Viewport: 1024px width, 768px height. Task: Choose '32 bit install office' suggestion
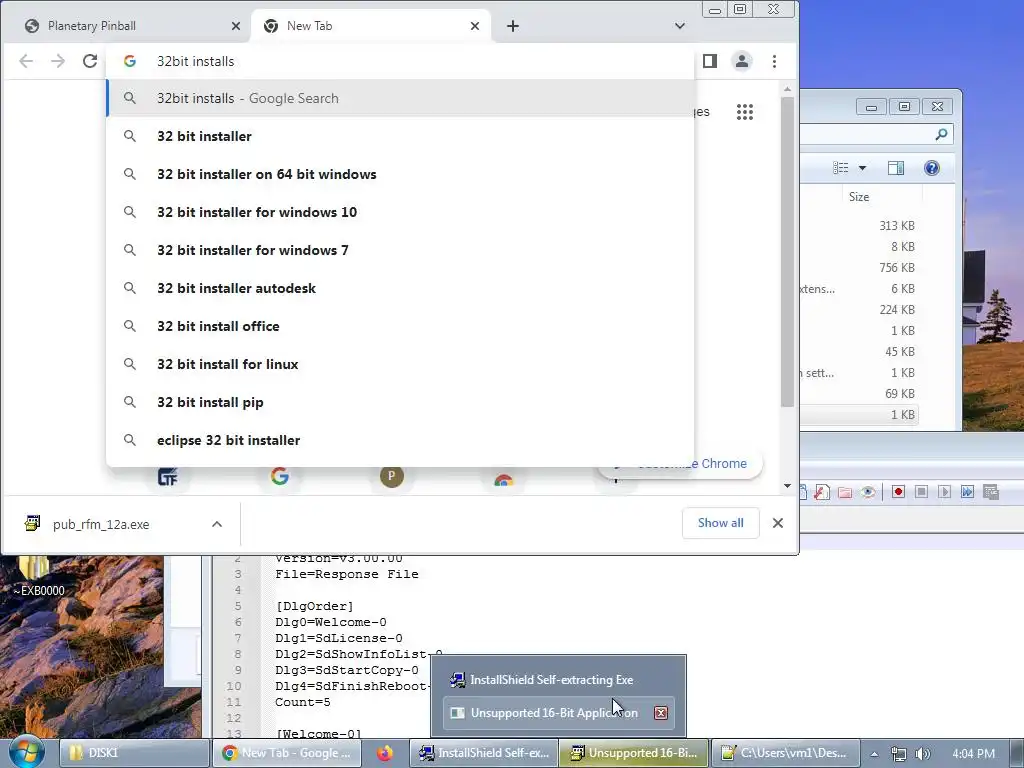pyautogui.click(x=400, y=326)
